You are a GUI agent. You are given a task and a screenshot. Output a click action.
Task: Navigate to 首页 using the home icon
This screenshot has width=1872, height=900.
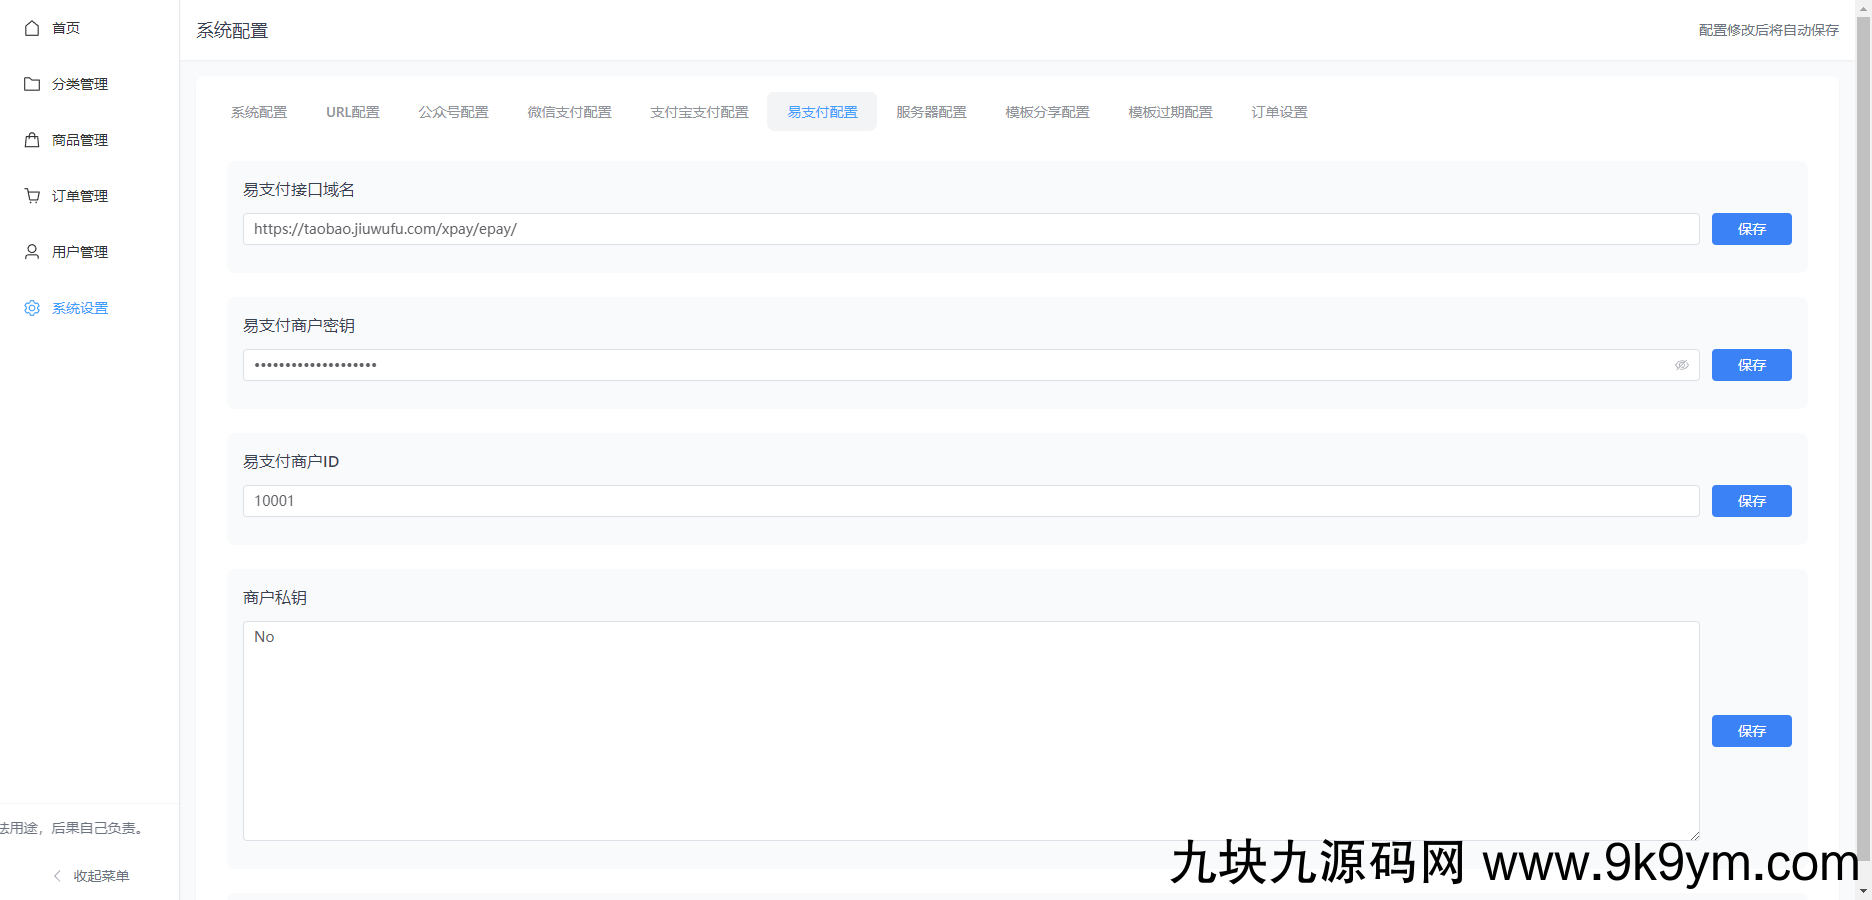(31, 28)
